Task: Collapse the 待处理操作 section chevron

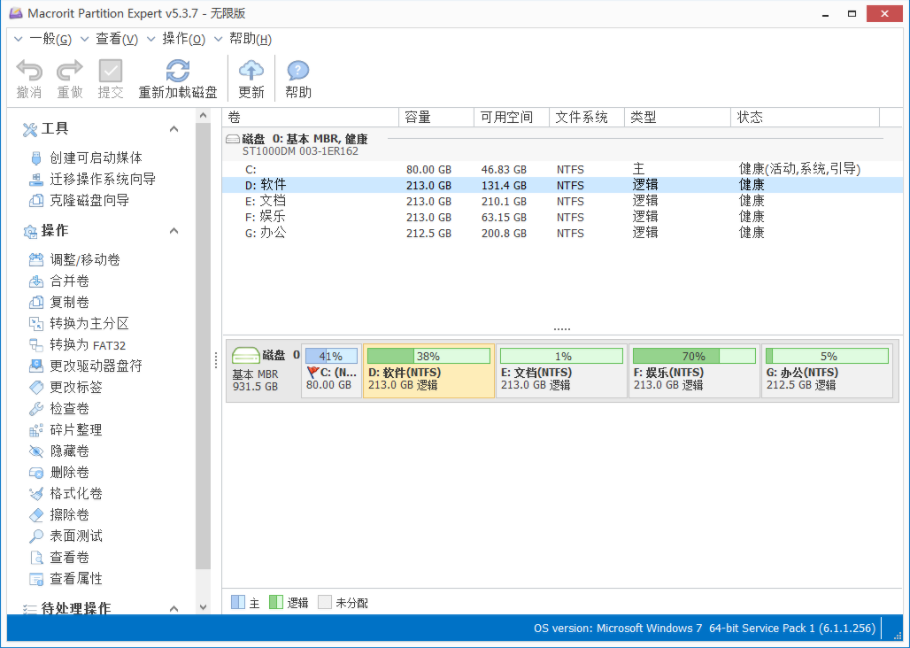Action: pos(174,609)
